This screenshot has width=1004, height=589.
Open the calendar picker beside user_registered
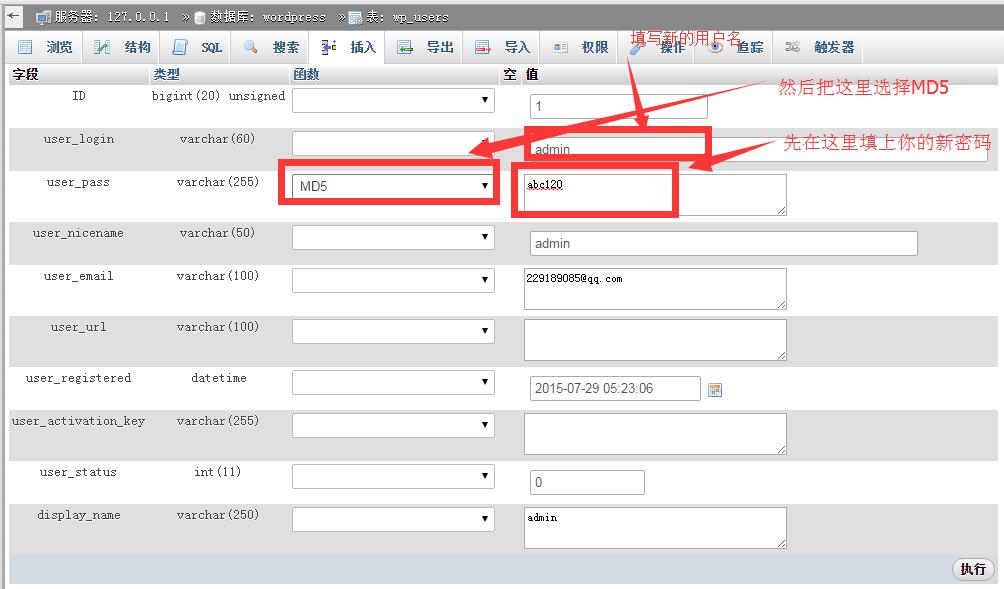715,389
